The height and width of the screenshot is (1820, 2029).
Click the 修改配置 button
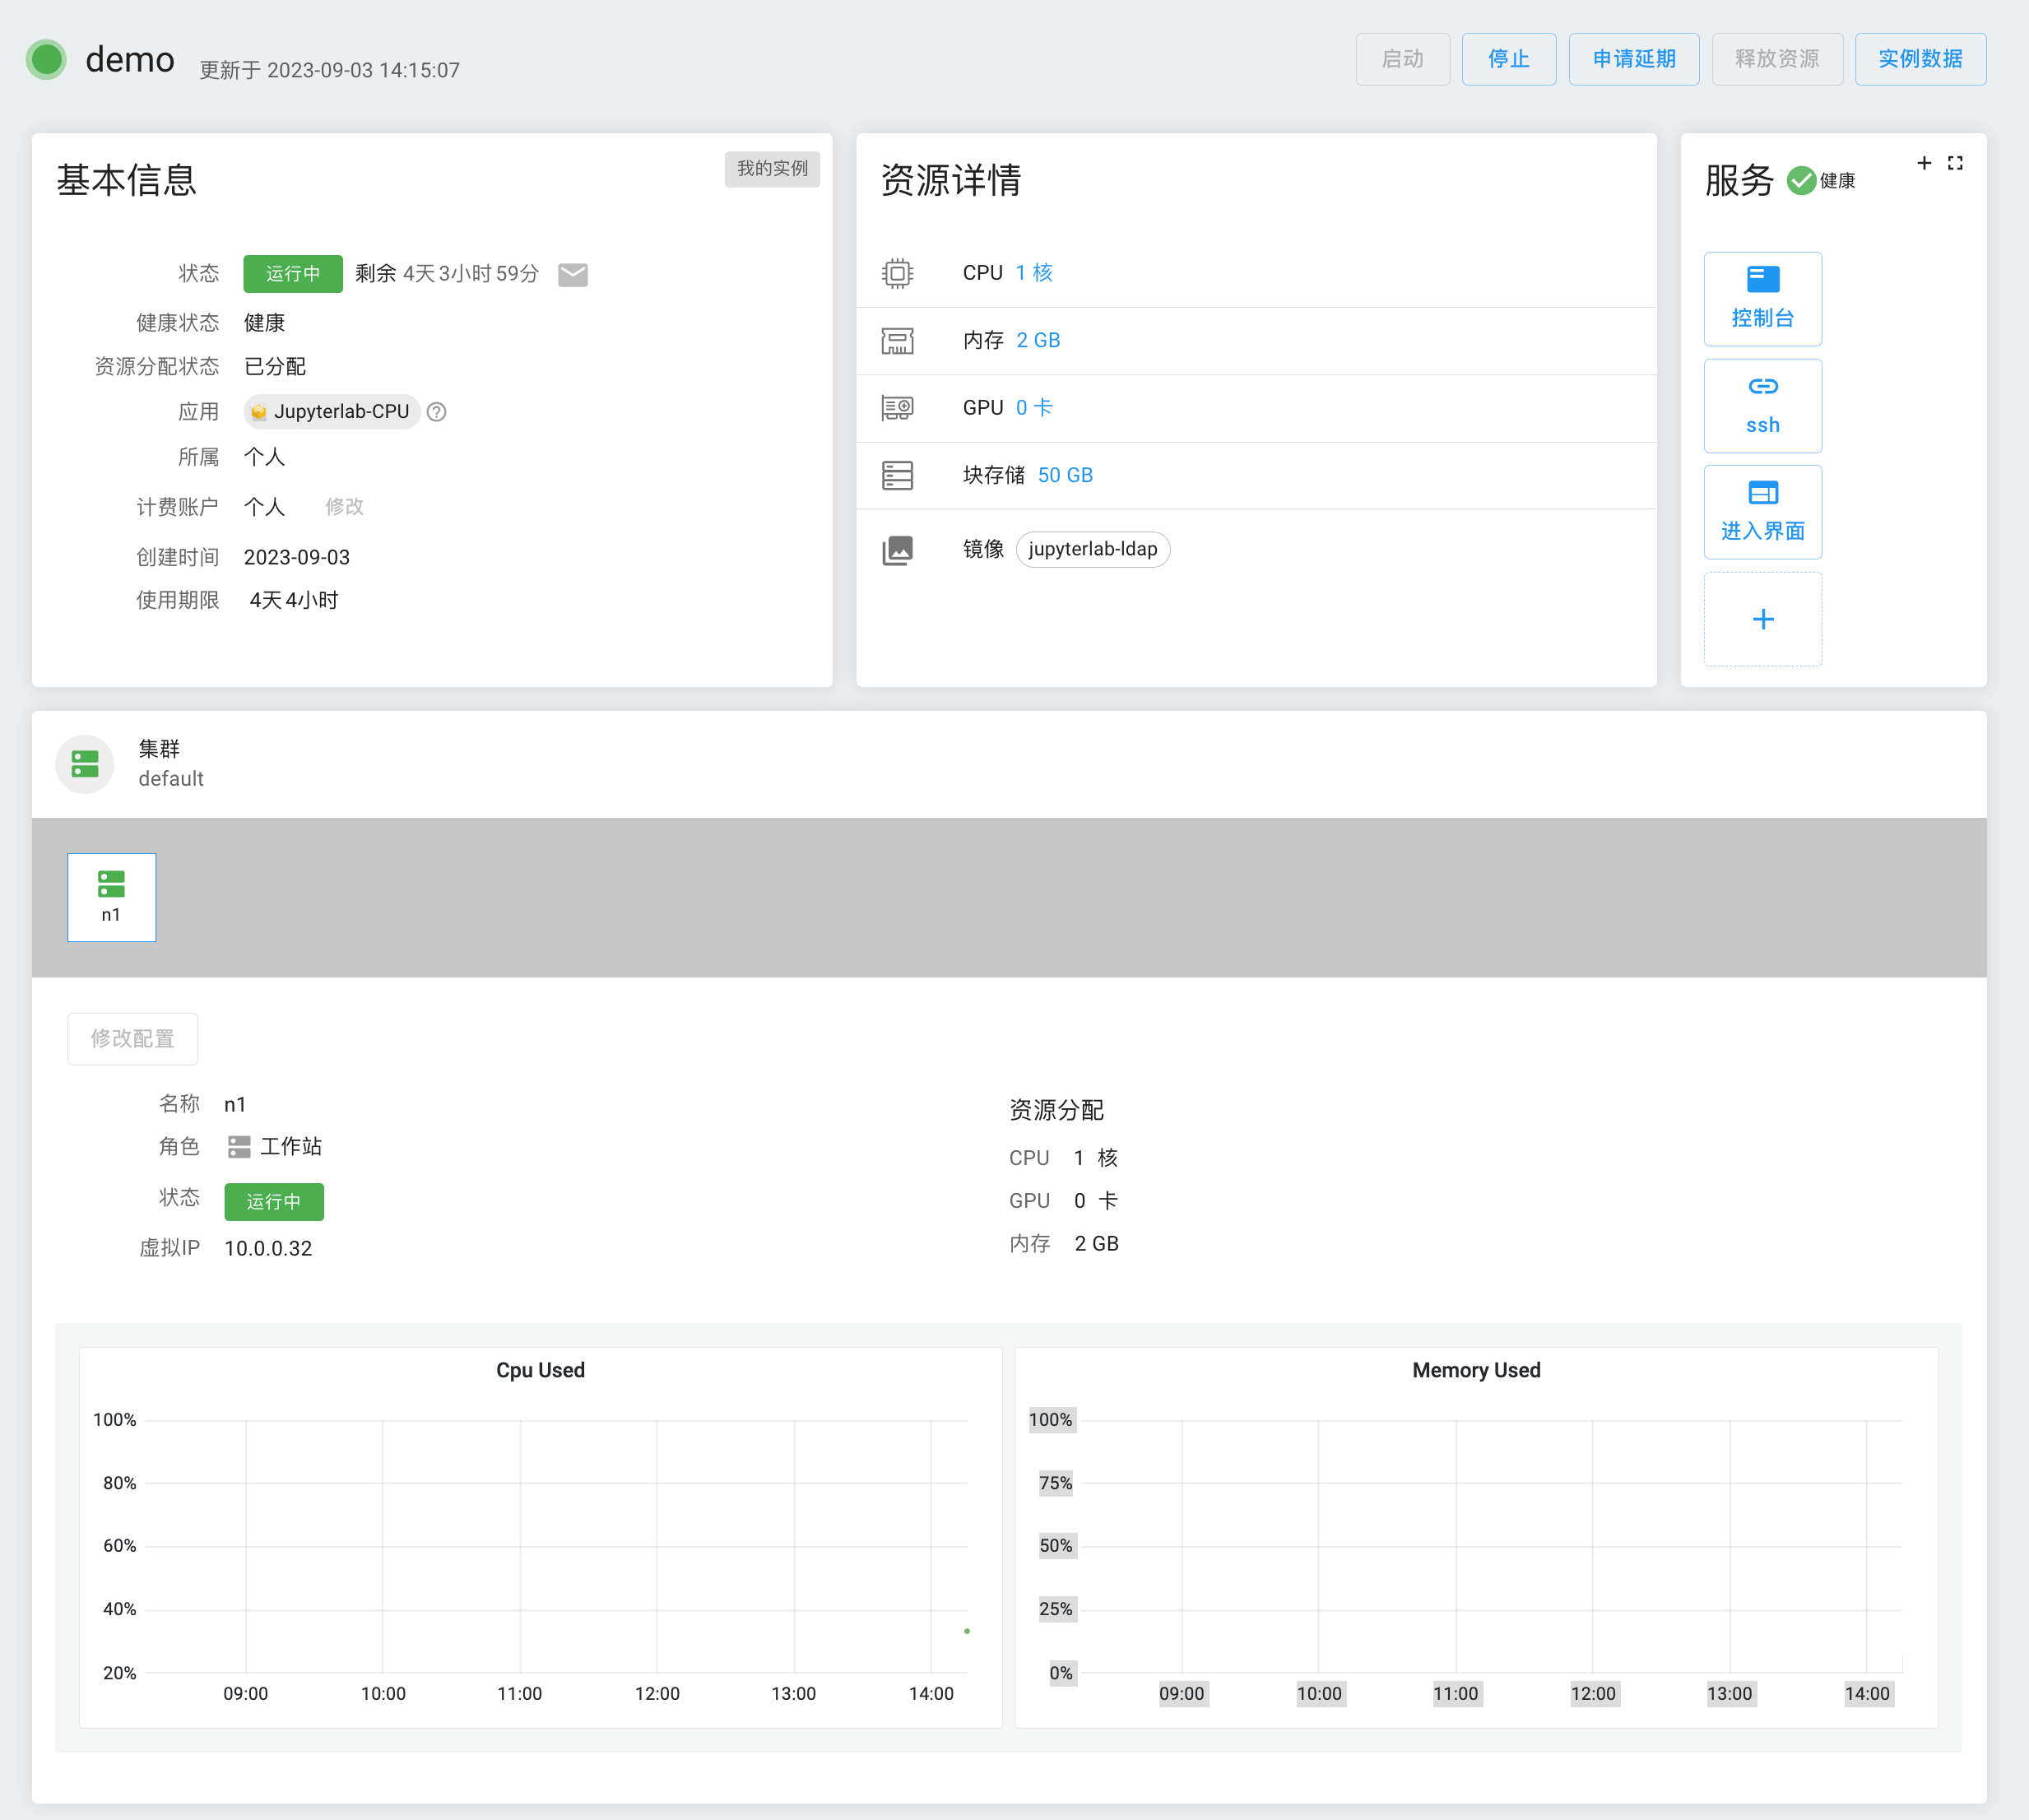[132, 1039]
